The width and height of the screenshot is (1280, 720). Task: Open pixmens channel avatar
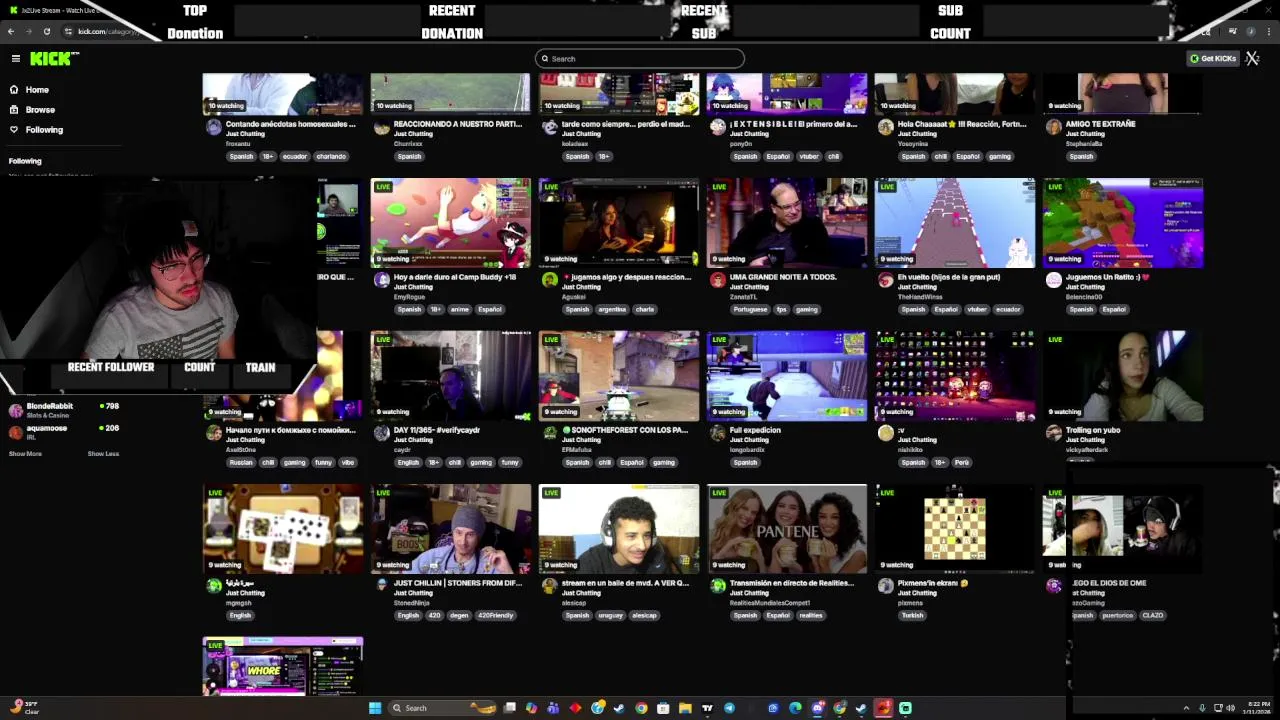[885, 587]
